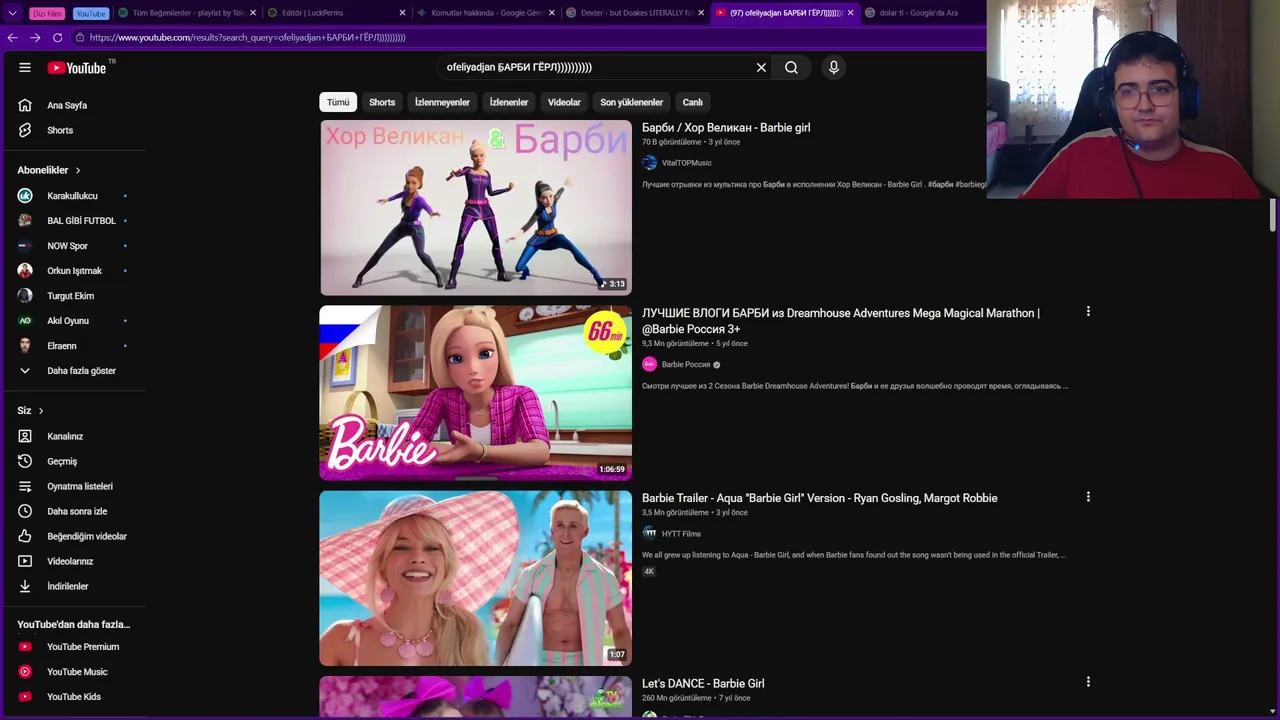This screenshot has width=1280, height=720.
Task: Visit the HYTT Films channel
Action: coord(681,534)
